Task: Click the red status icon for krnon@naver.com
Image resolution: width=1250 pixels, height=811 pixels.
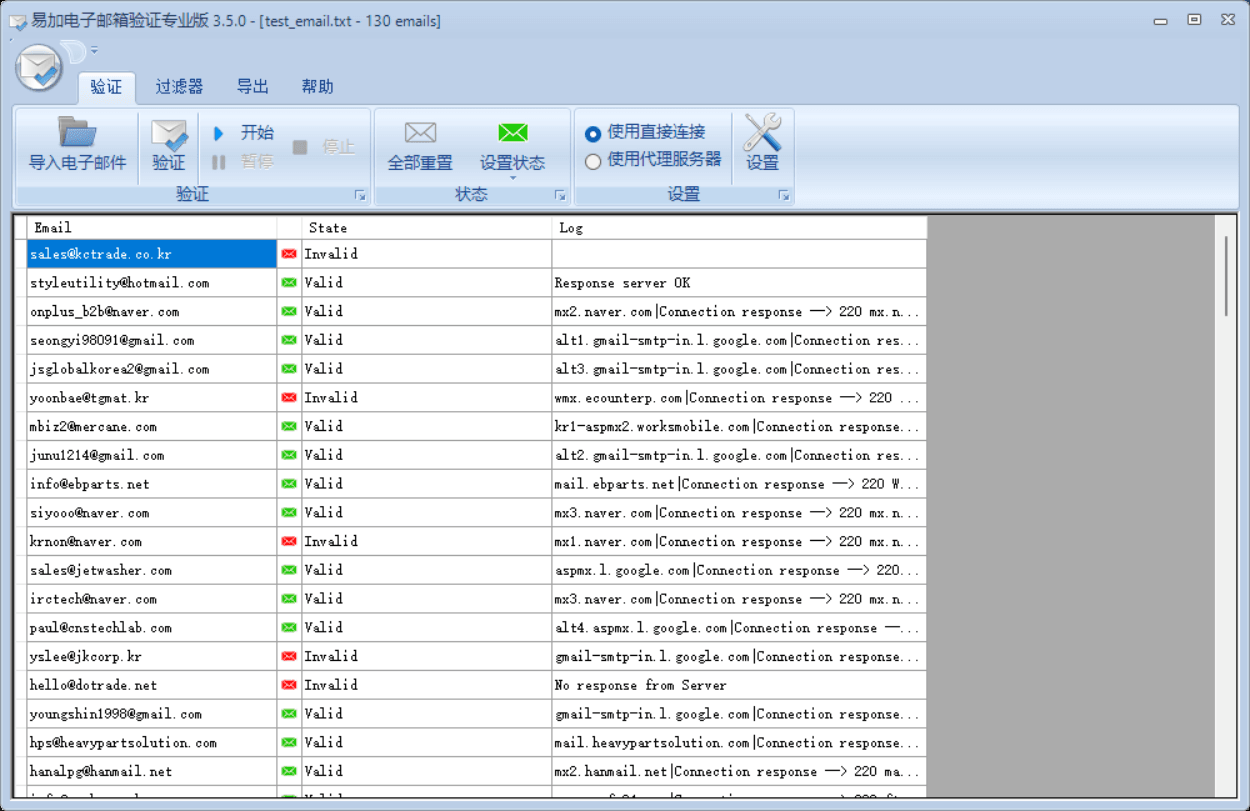Action: 289,542
